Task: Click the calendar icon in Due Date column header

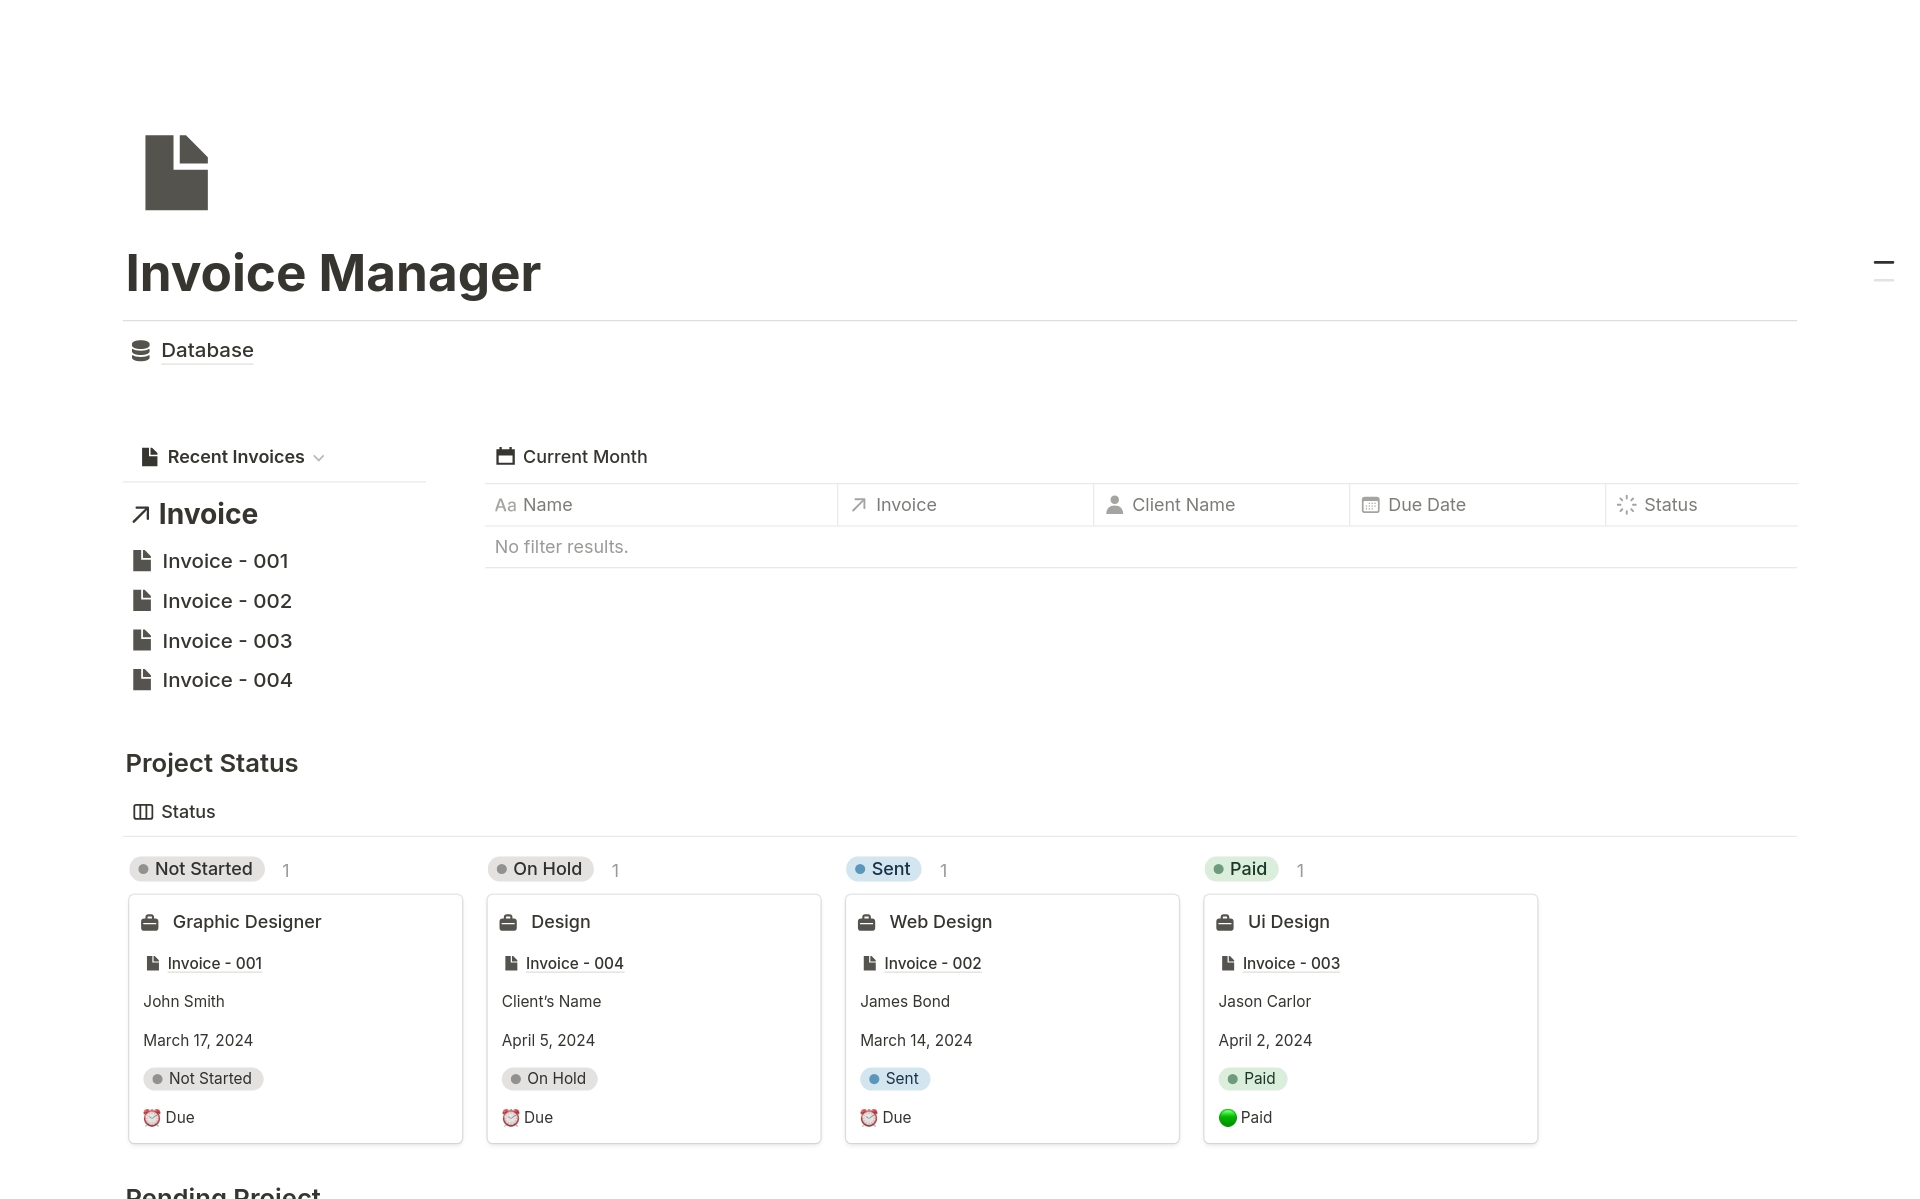Action: coord(1370,505)
